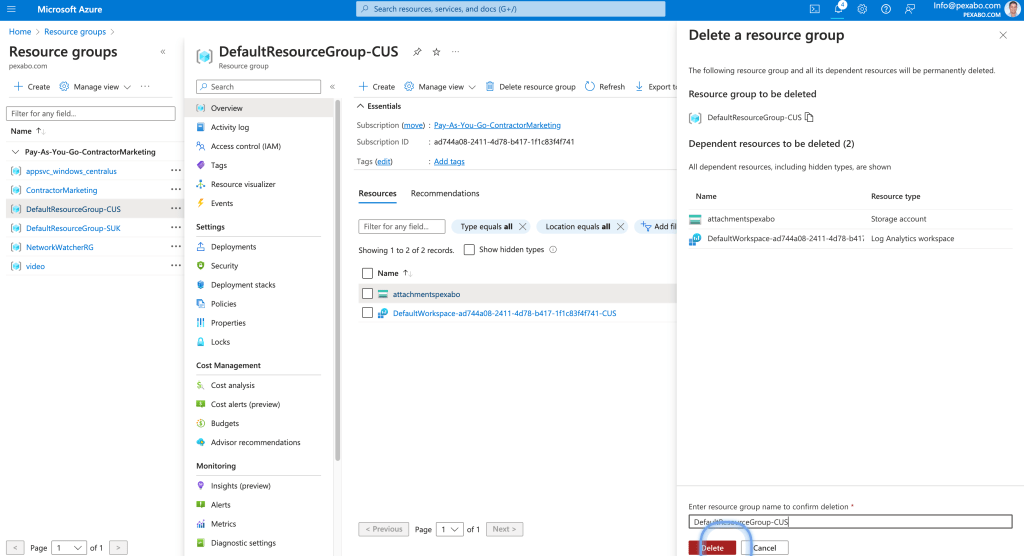Open the page dropdown in Resource groups list
The height and width of the screenshot is (556, 1024).
pos(68,548)
